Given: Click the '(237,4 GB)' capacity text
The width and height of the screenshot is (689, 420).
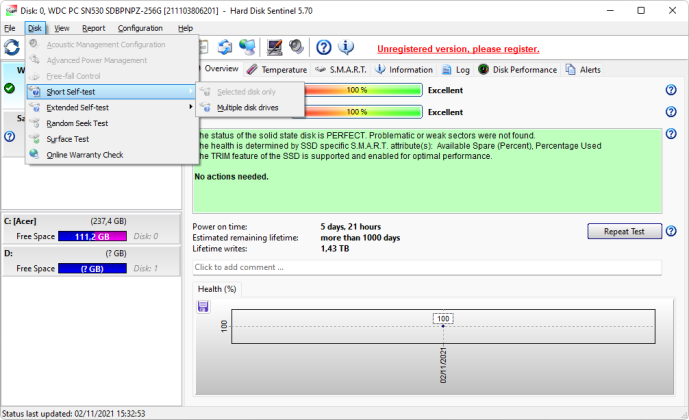Looking at the screenshot, I should (x=108, y=221).
